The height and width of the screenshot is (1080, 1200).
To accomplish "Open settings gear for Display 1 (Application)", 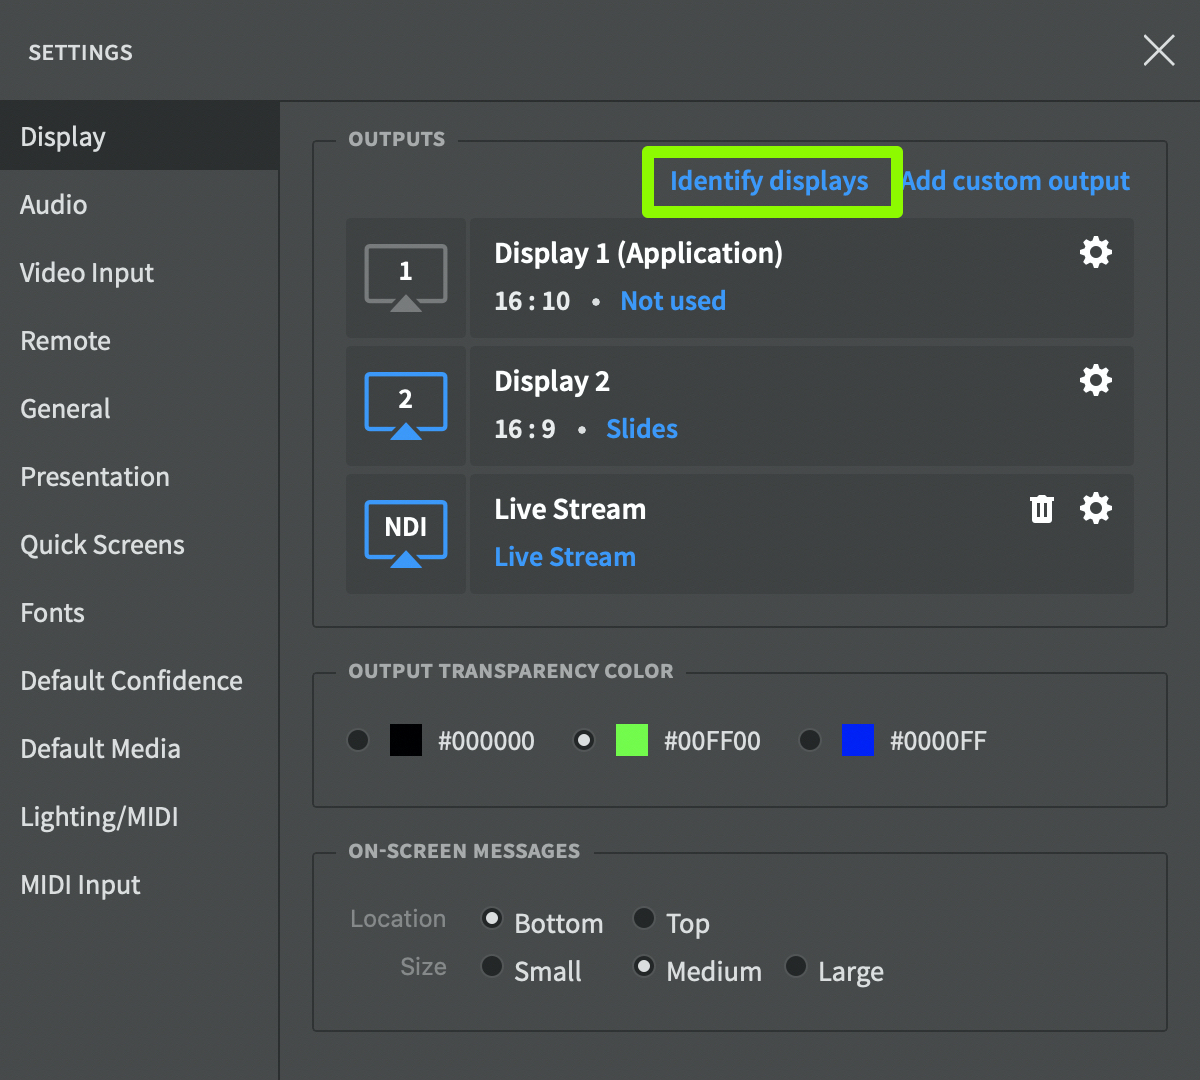I will click(x=1096, y=252).
